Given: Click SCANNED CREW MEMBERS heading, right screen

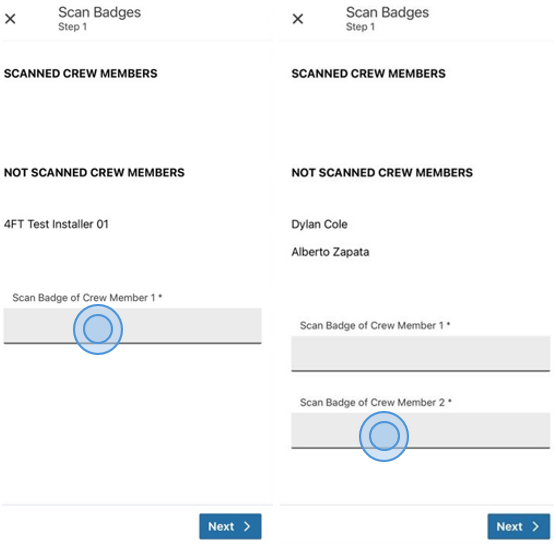Looking at the screenshot, I should coord(368,73).
